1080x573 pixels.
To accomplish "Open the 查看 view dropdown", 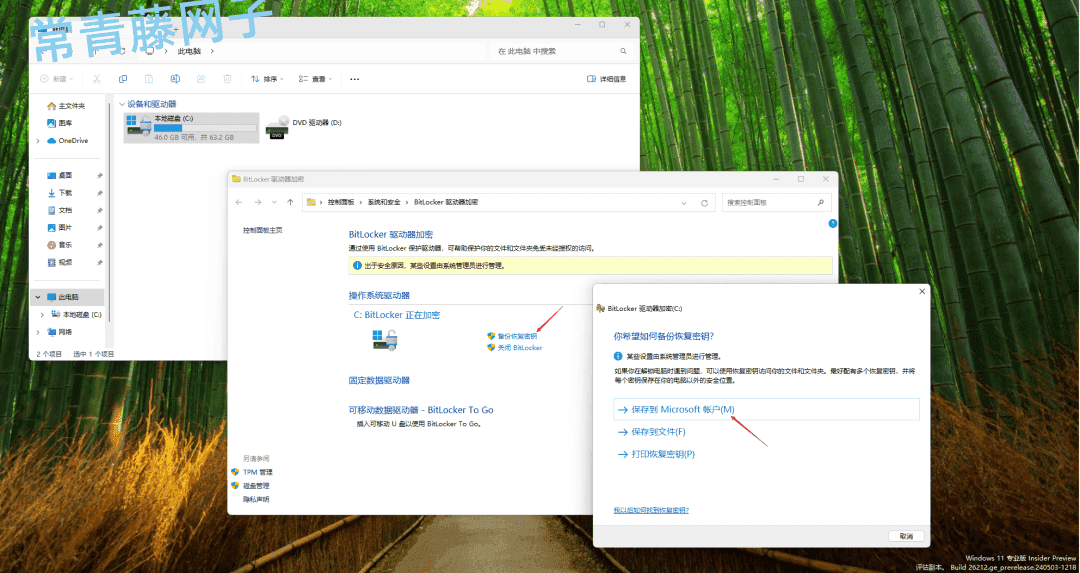I will click(315, 79).
